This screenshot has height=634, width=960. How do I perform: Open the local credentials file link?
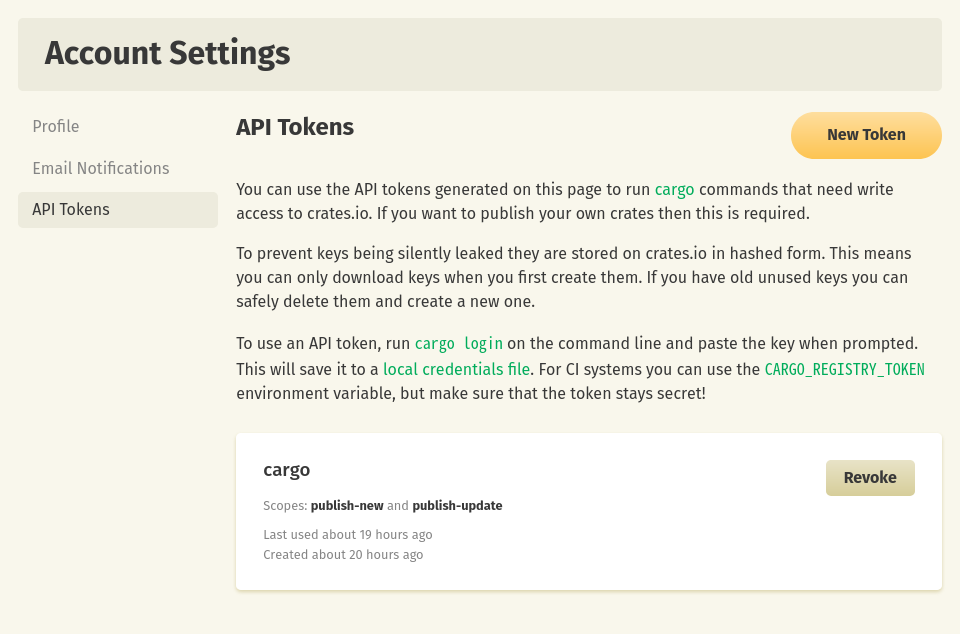coord(456,369)
